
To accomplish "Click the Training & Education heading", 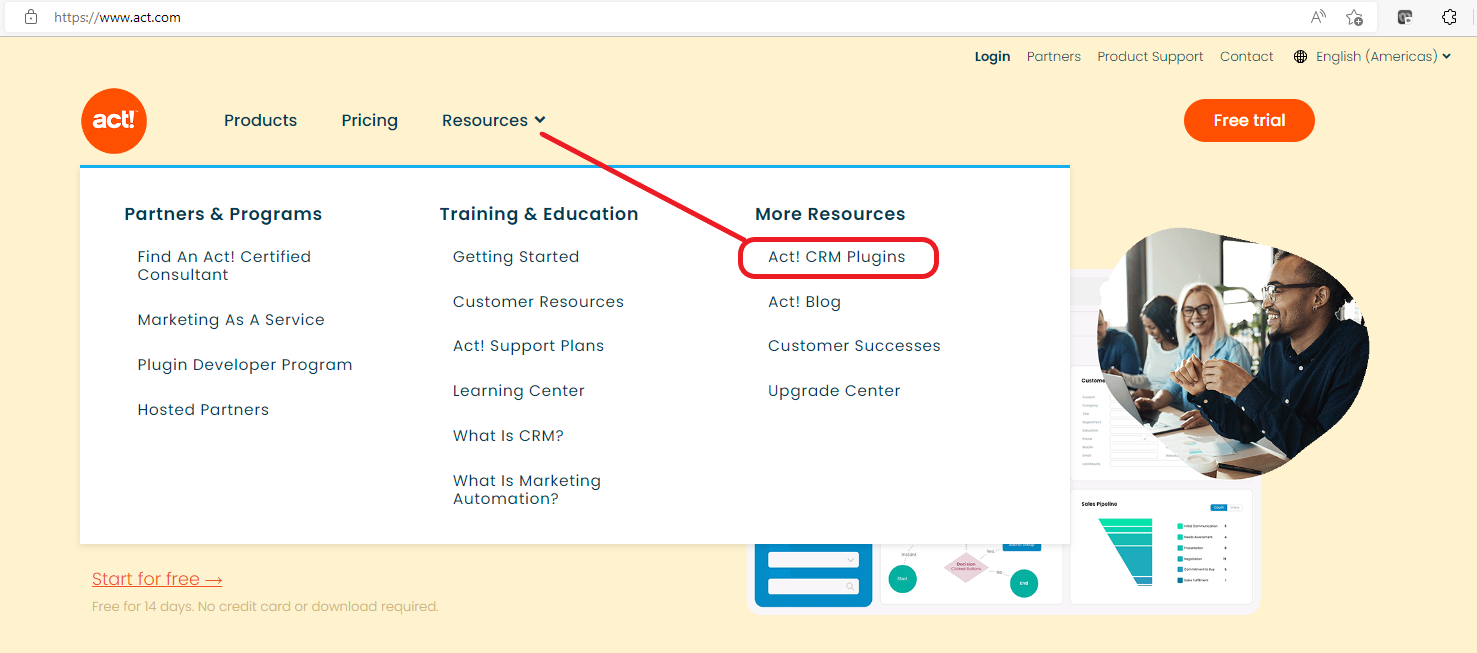I will pyautogui.click(x=539, y=214).
